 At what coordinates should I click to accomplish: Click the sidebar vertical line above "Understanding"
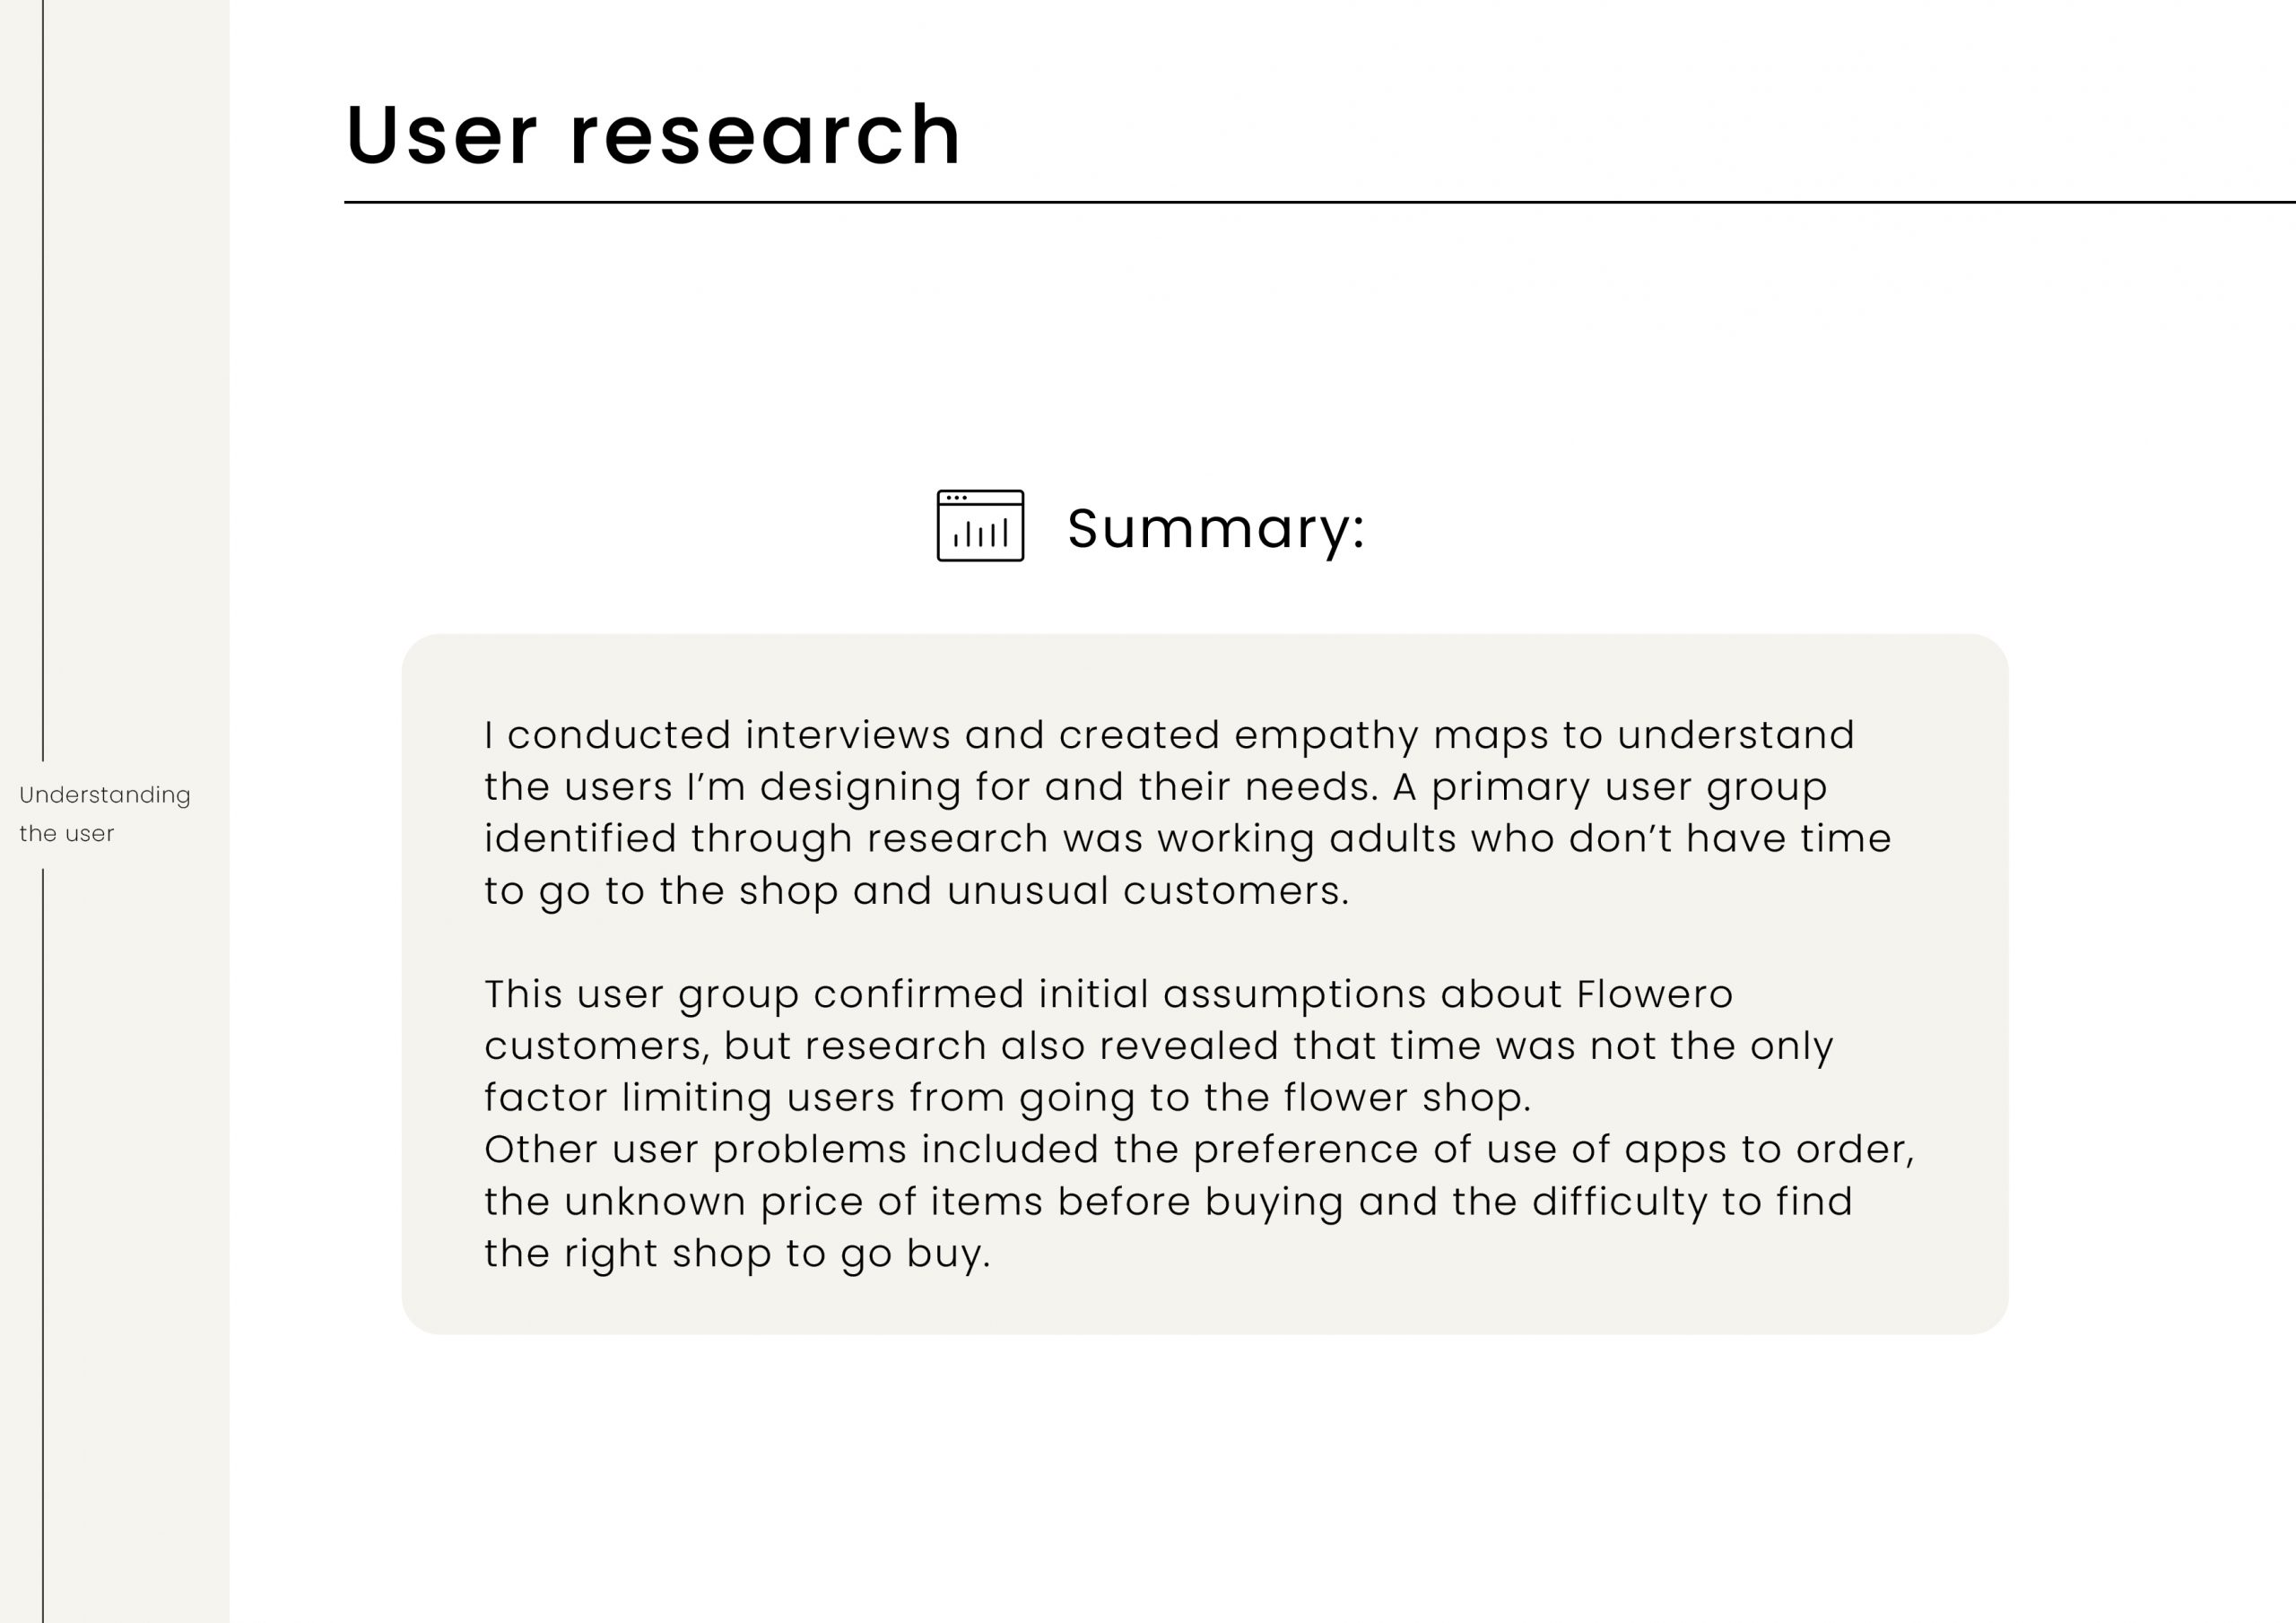tap(43, 380)
